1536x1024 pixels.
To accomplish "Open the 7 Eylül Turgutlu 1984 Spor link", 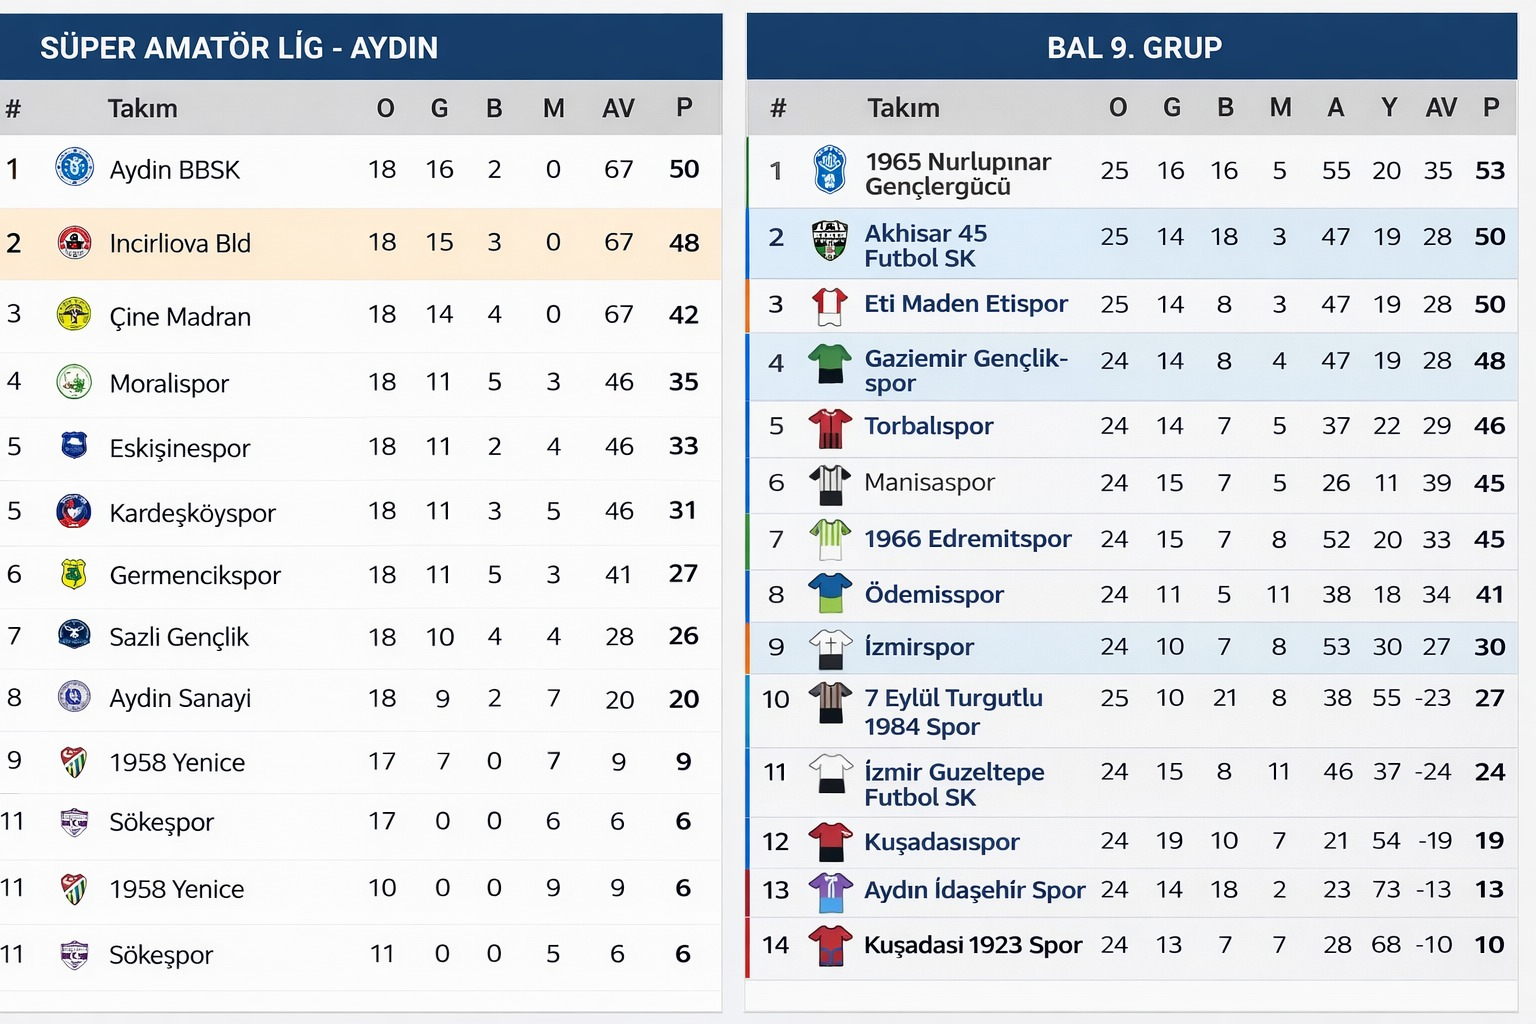I will pos(952,711).
